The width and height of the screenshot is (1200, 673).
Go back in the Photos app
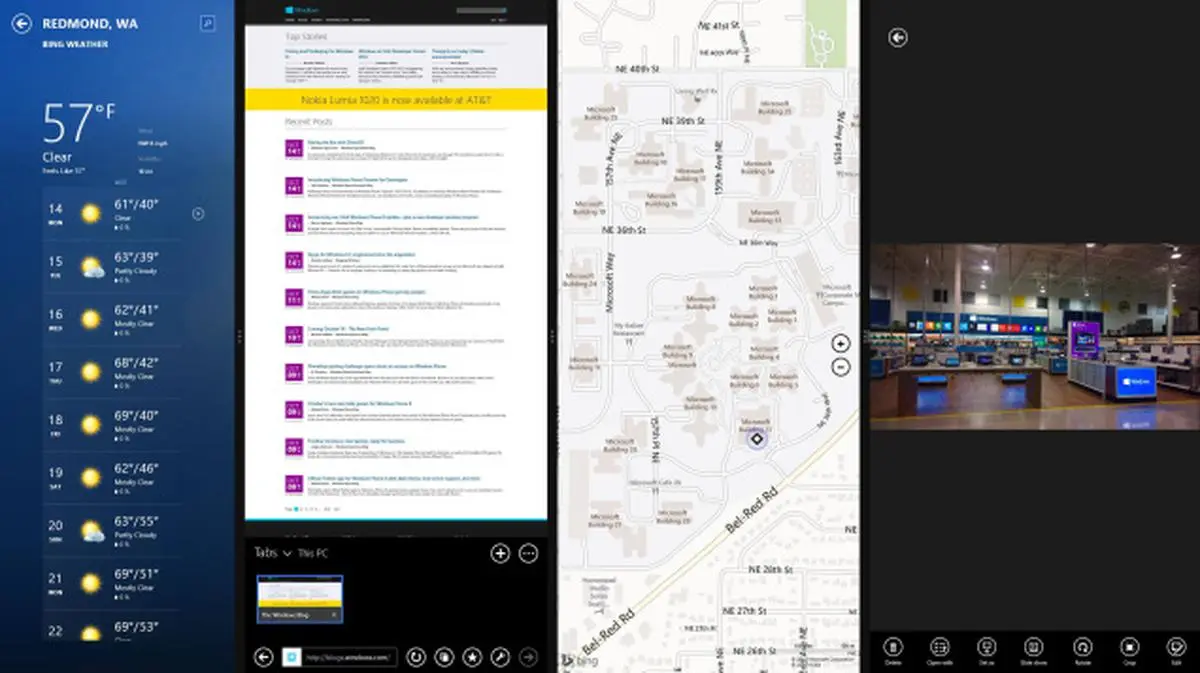[898, 37]
